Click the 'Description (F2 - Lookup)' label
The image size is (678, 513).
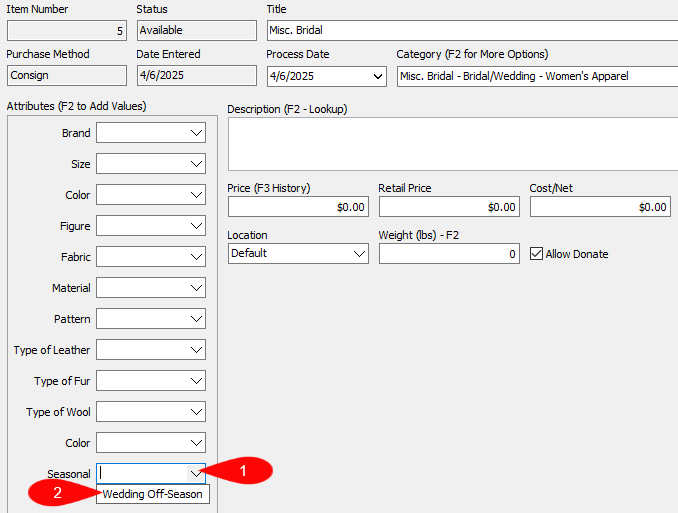[x=287, y=109]
